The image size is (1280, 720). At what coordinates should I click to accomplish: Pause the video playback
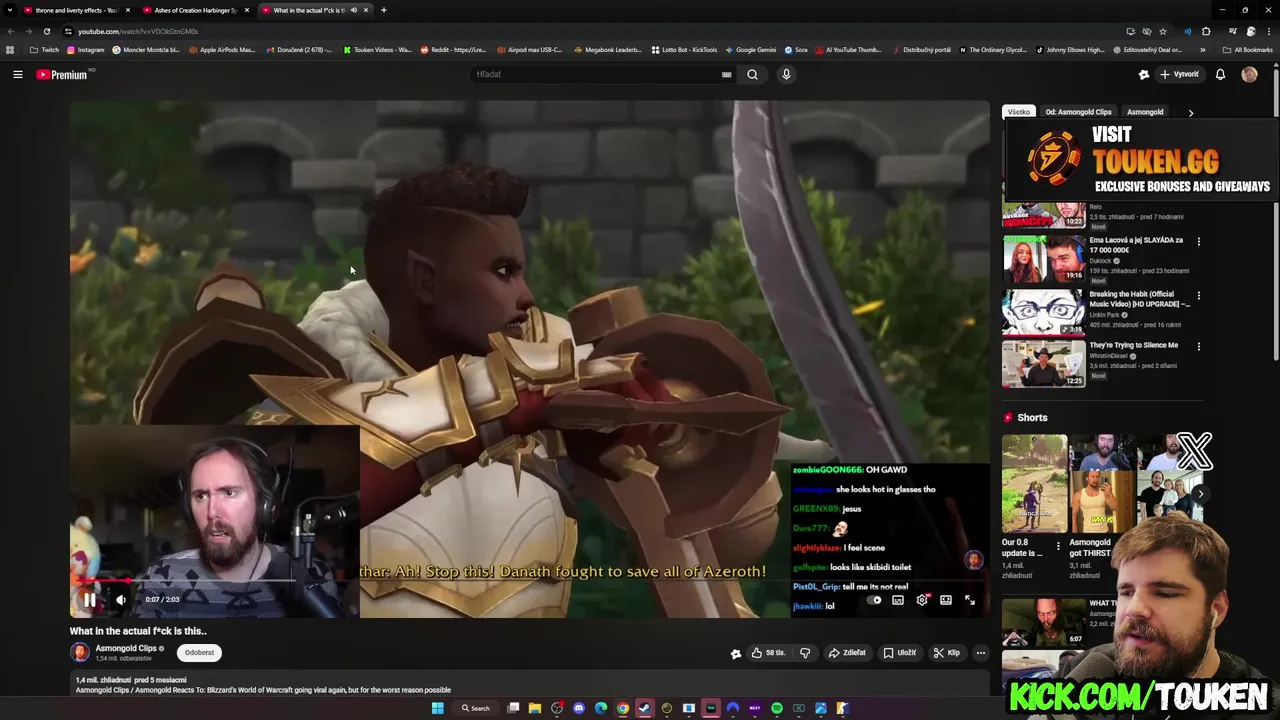pyautogui.click(x=89, y=600)
